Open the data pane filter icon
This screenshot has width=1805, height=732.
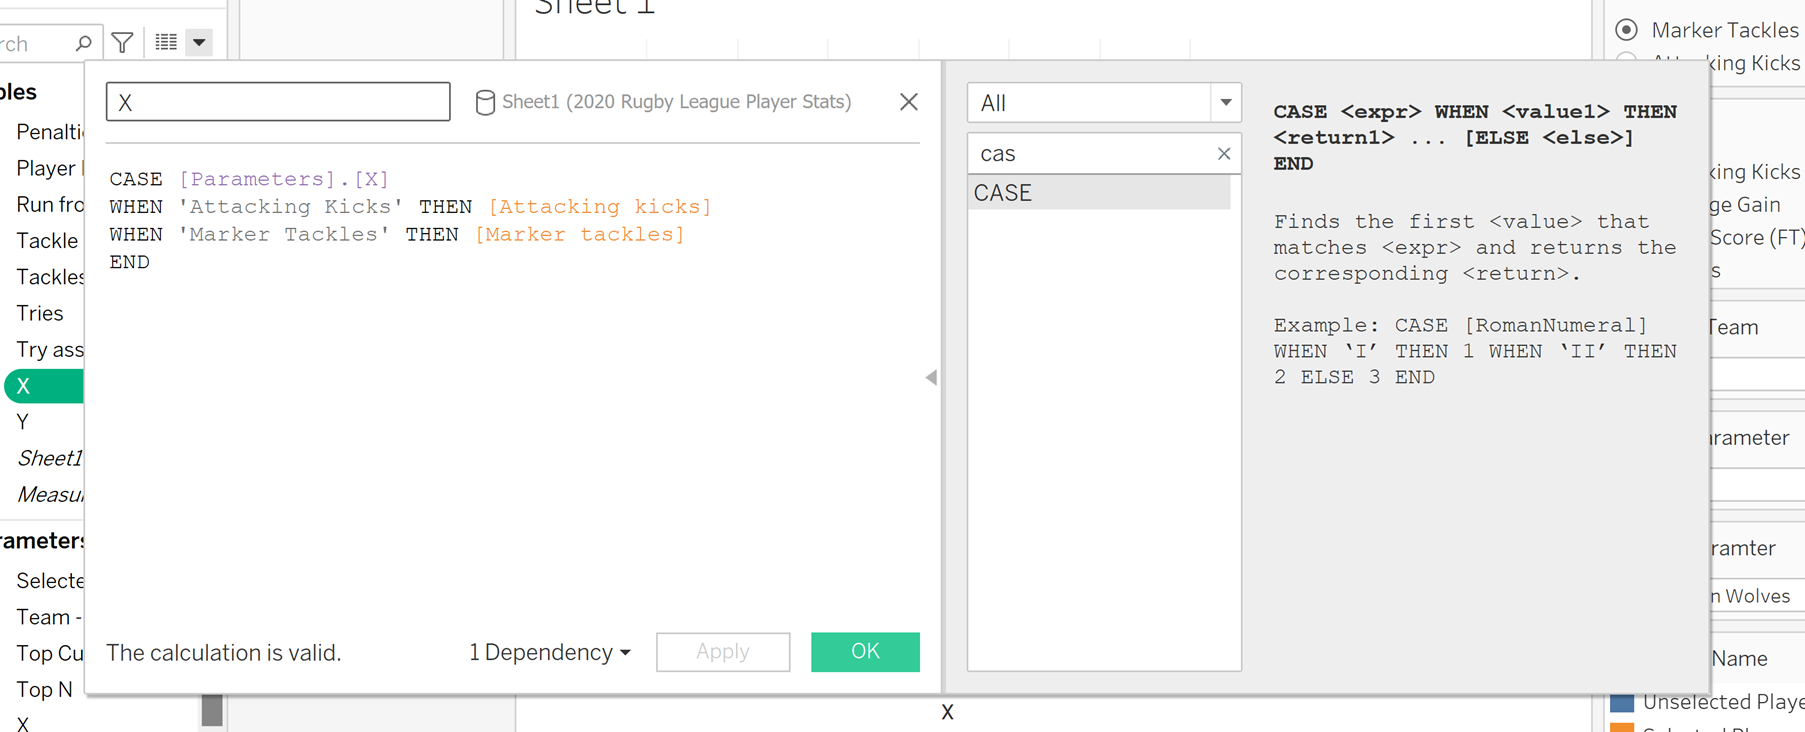[123, 43]
